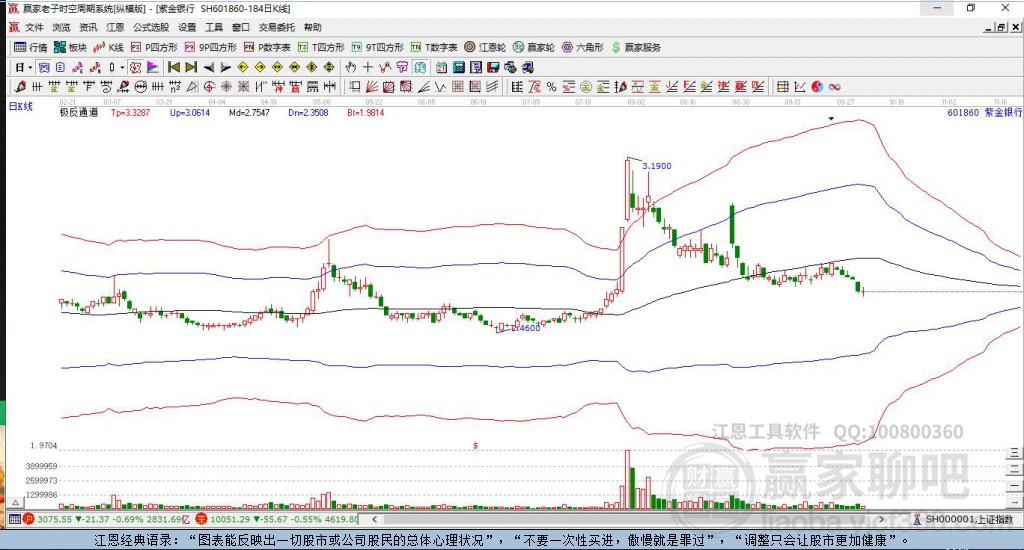Click the 3075.55 Shanghai index readout
1024x550 pixels.
(54, 519)
